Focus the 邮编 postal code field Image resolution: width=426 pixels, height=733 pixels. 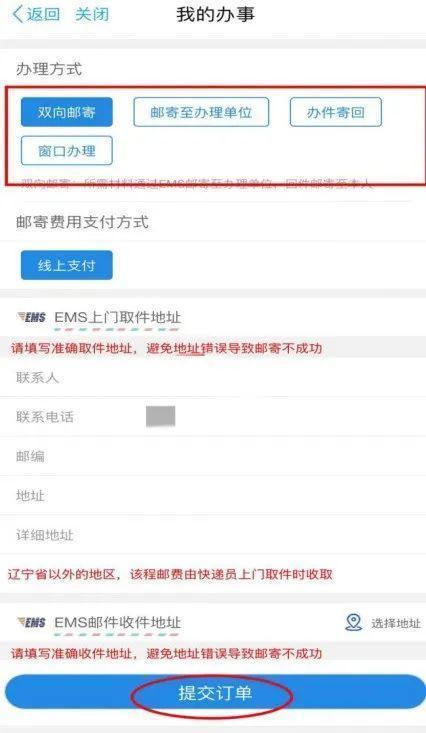(x=213, y=456)
